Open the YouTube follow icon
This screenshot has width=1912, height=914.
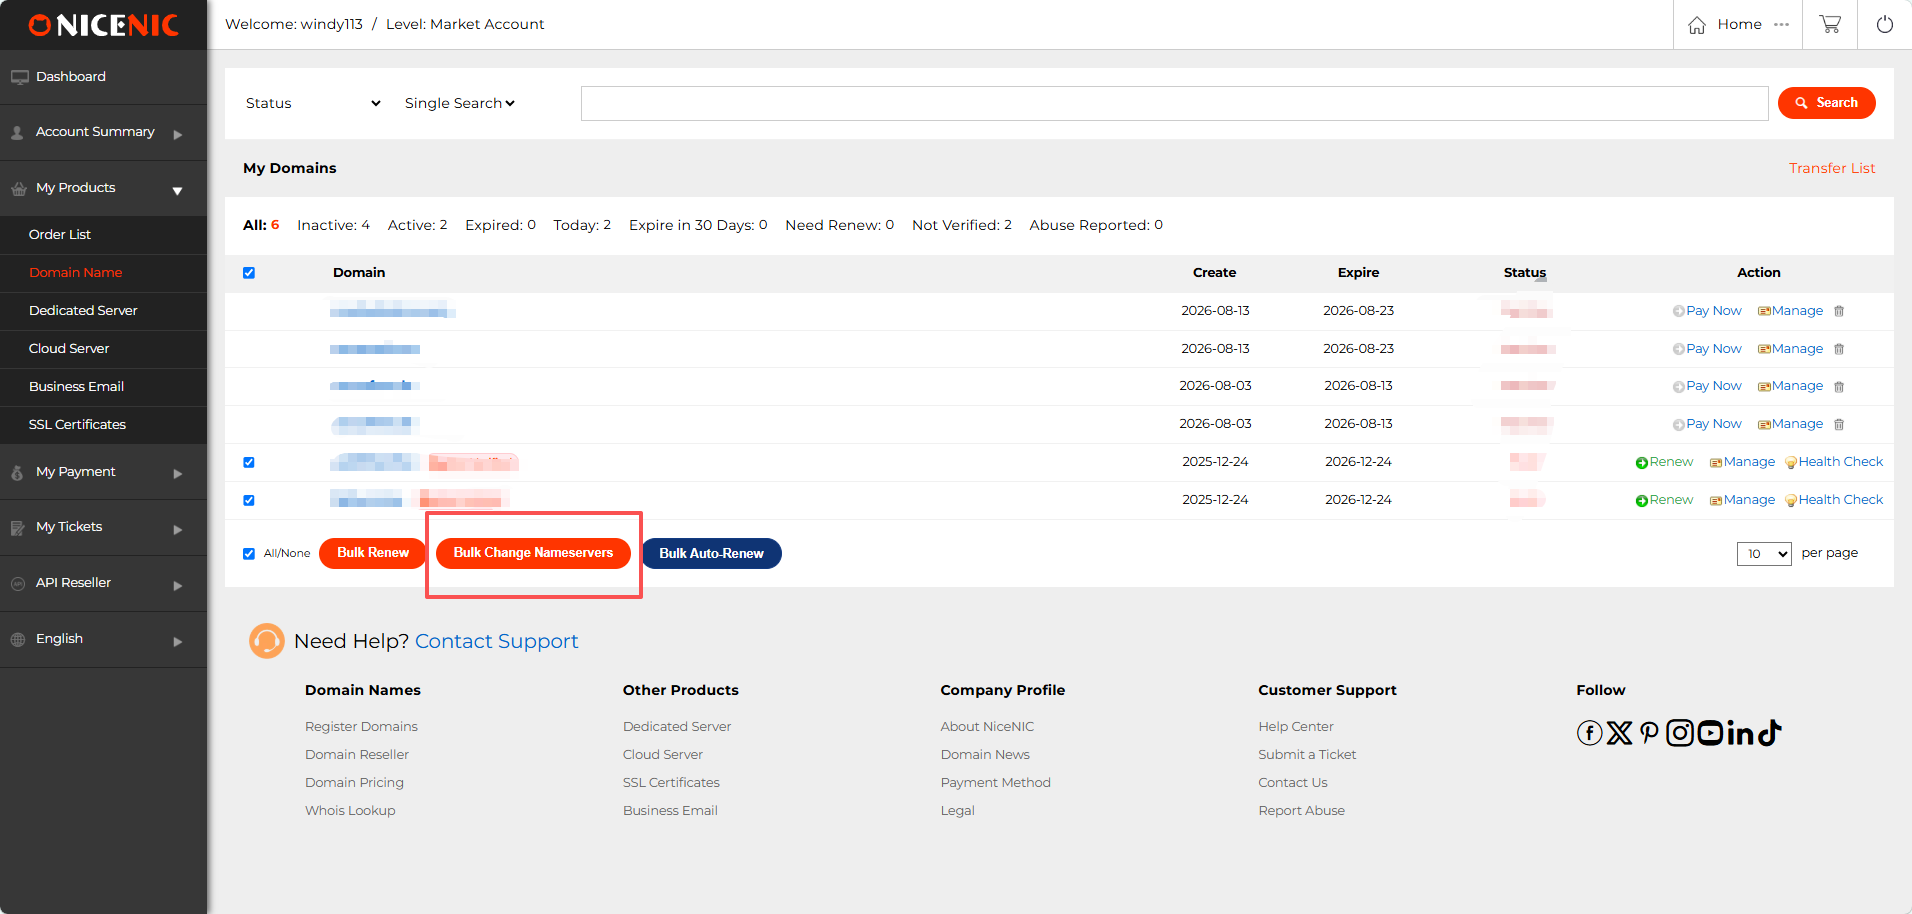click(x=1710, y=733)
